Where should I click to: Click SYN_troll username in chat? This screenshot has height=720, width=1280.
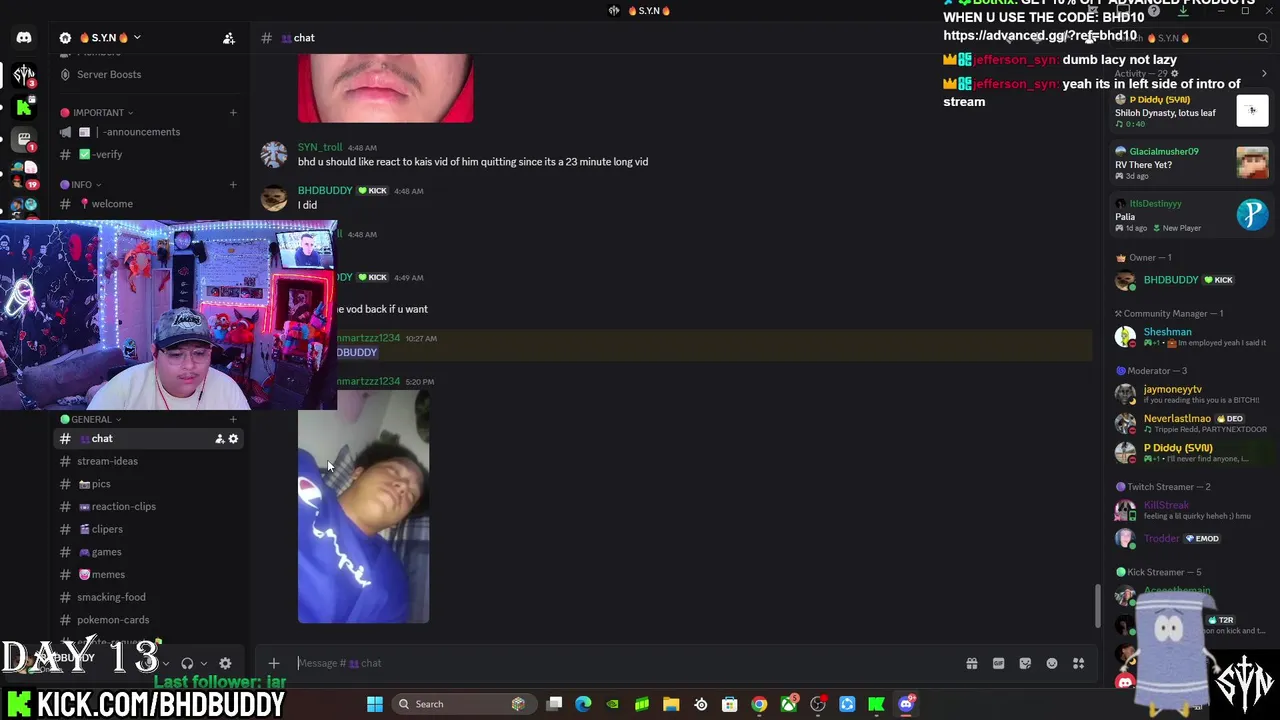tap(319, 148)
